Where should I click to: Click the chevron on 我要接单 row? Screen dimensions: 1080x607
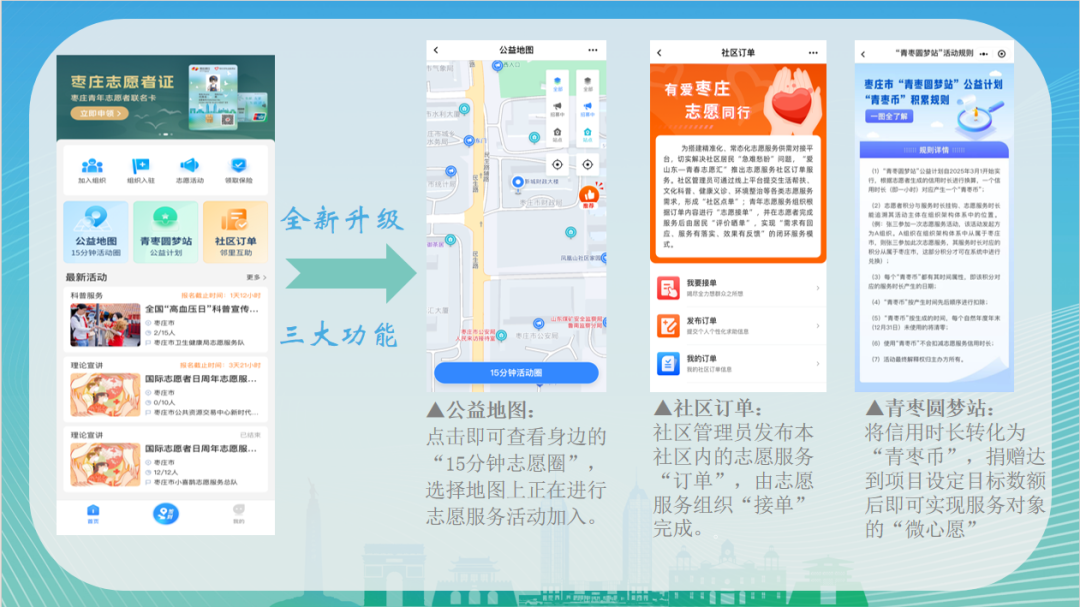(818, 288)
